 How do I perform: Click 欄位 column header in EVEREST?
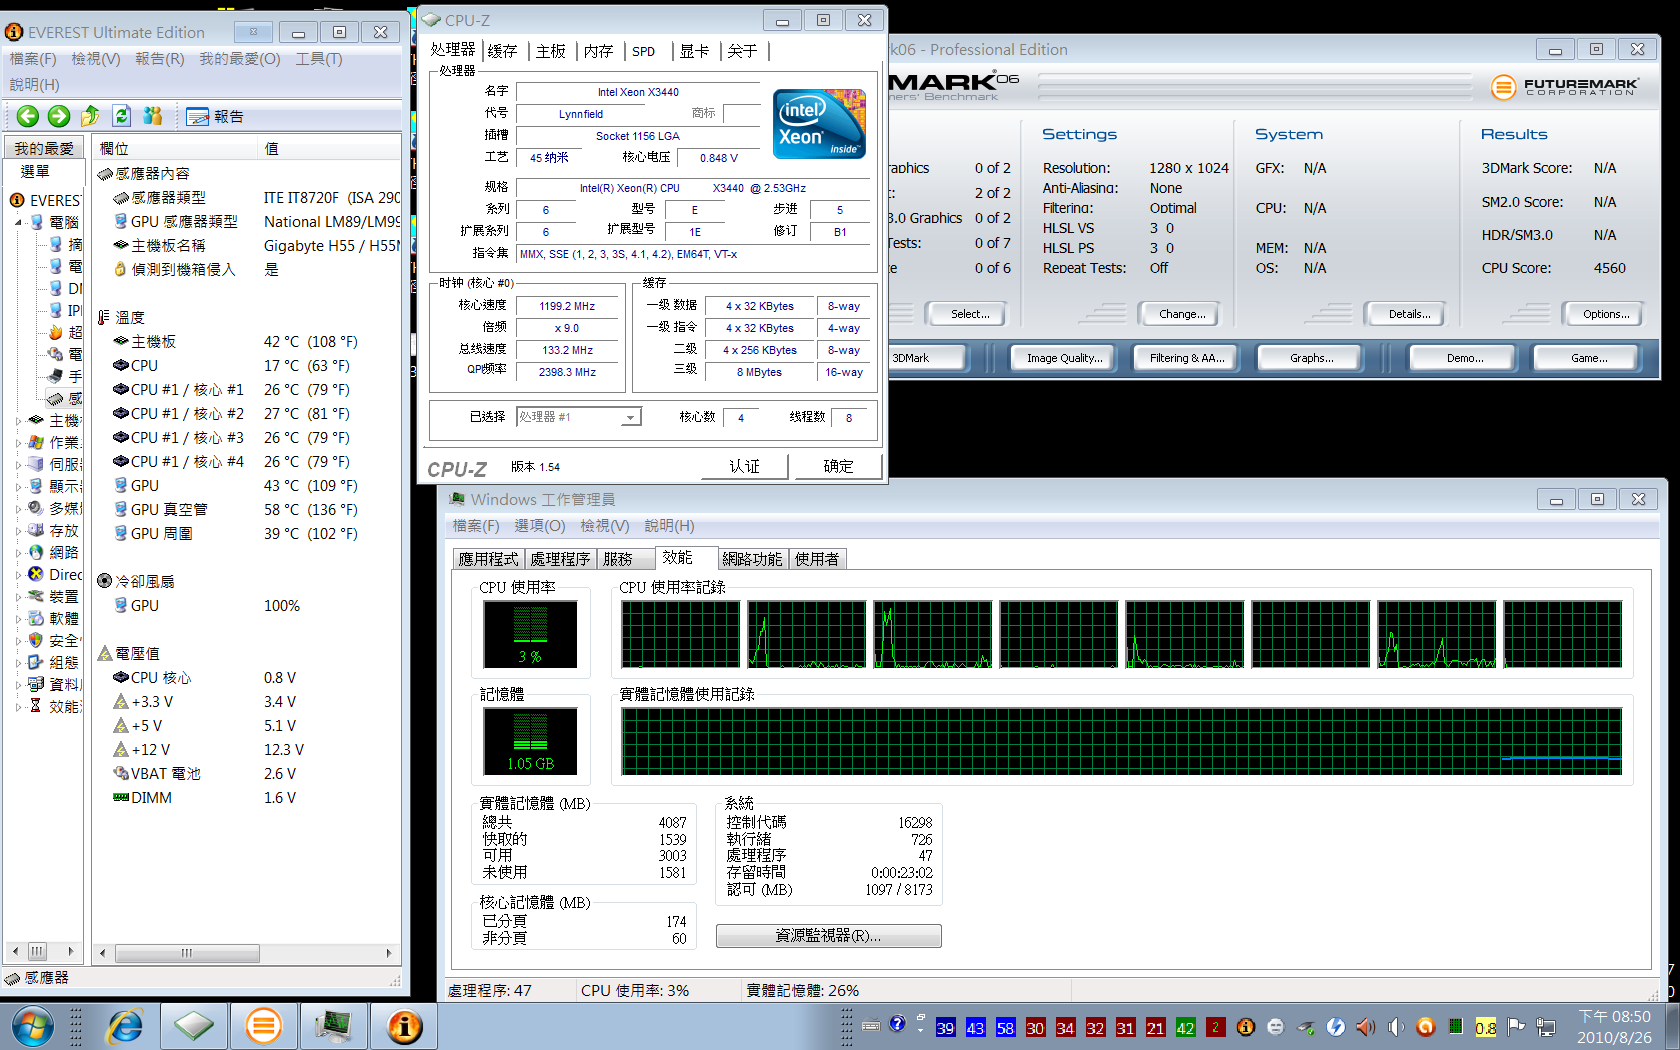coord(174,148)
